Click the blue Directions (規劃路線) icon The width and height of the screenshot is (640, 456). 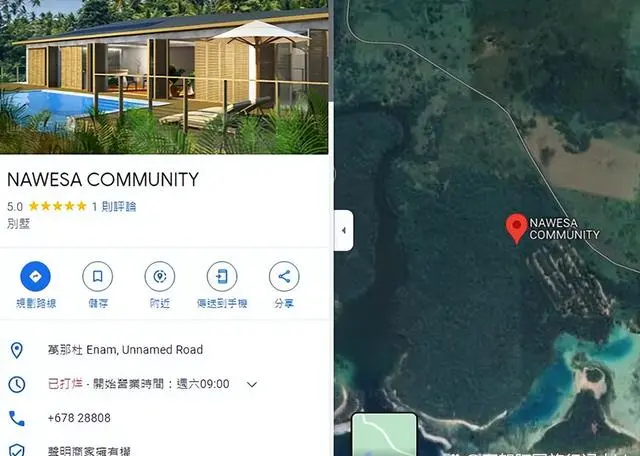(36, 276)
